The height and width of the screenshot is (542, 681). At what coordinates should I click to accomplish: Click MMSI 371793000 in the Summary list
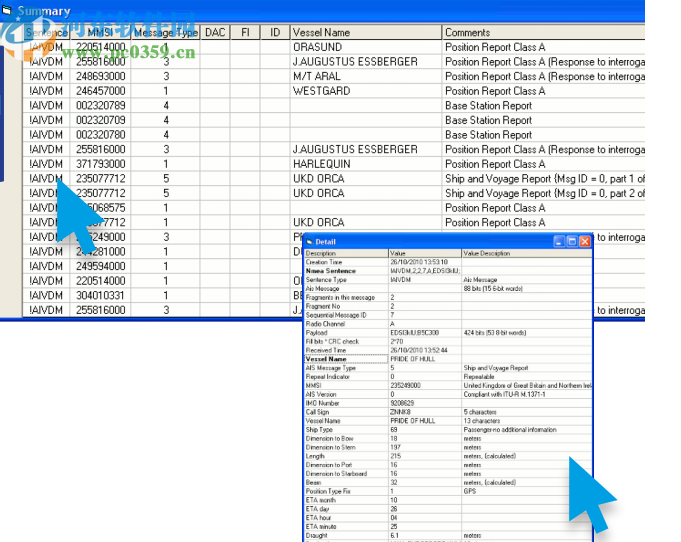(x=101, y=164)
